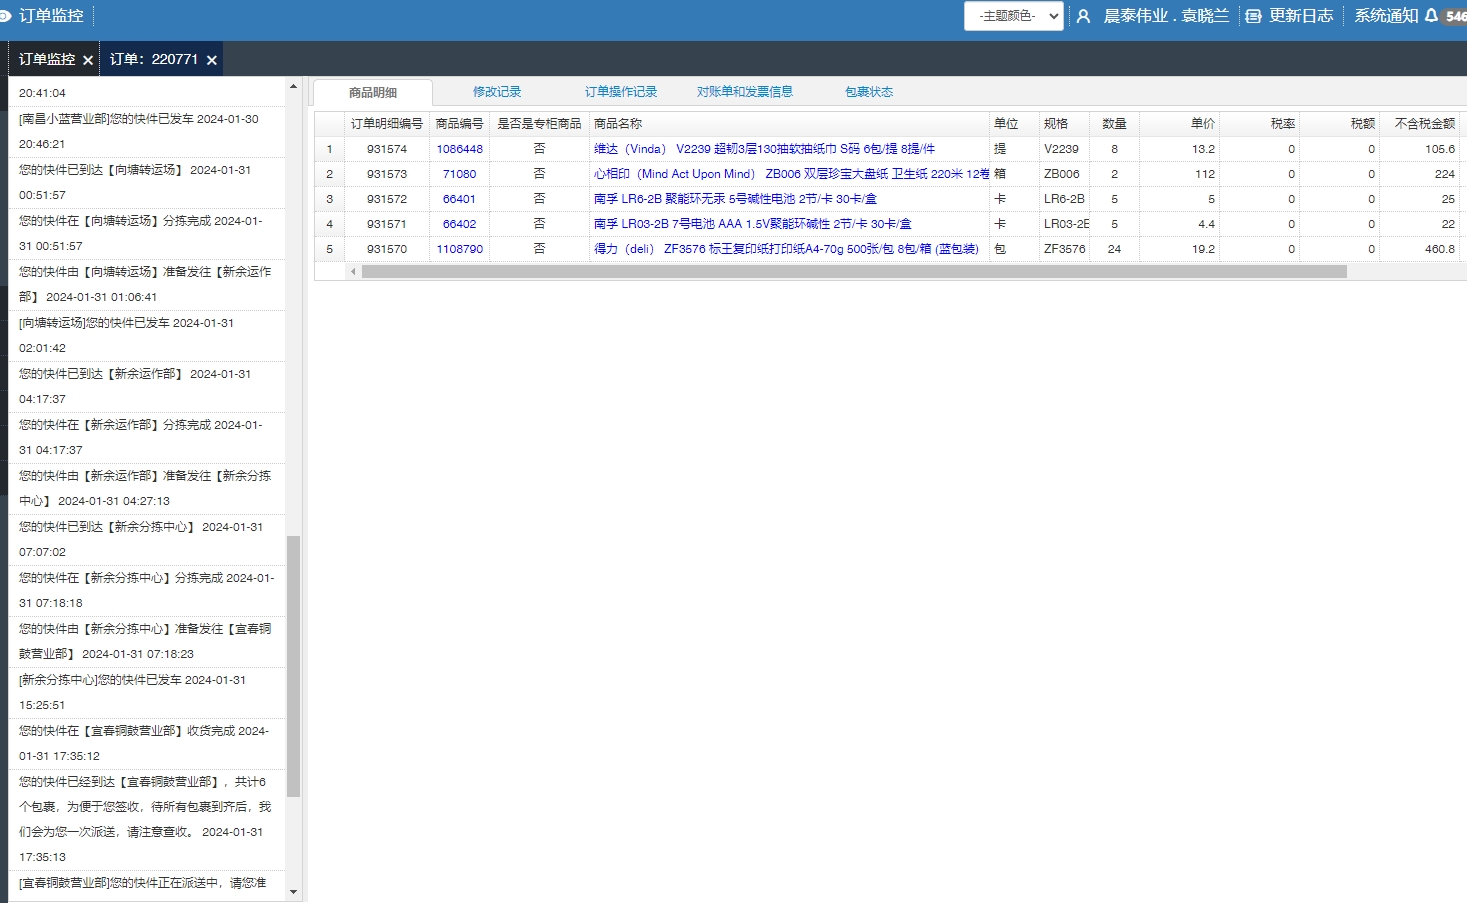Click amount cell 105.6
Image resolution: width=1467 pixels, height=903 pixels.
[1419, 149]
